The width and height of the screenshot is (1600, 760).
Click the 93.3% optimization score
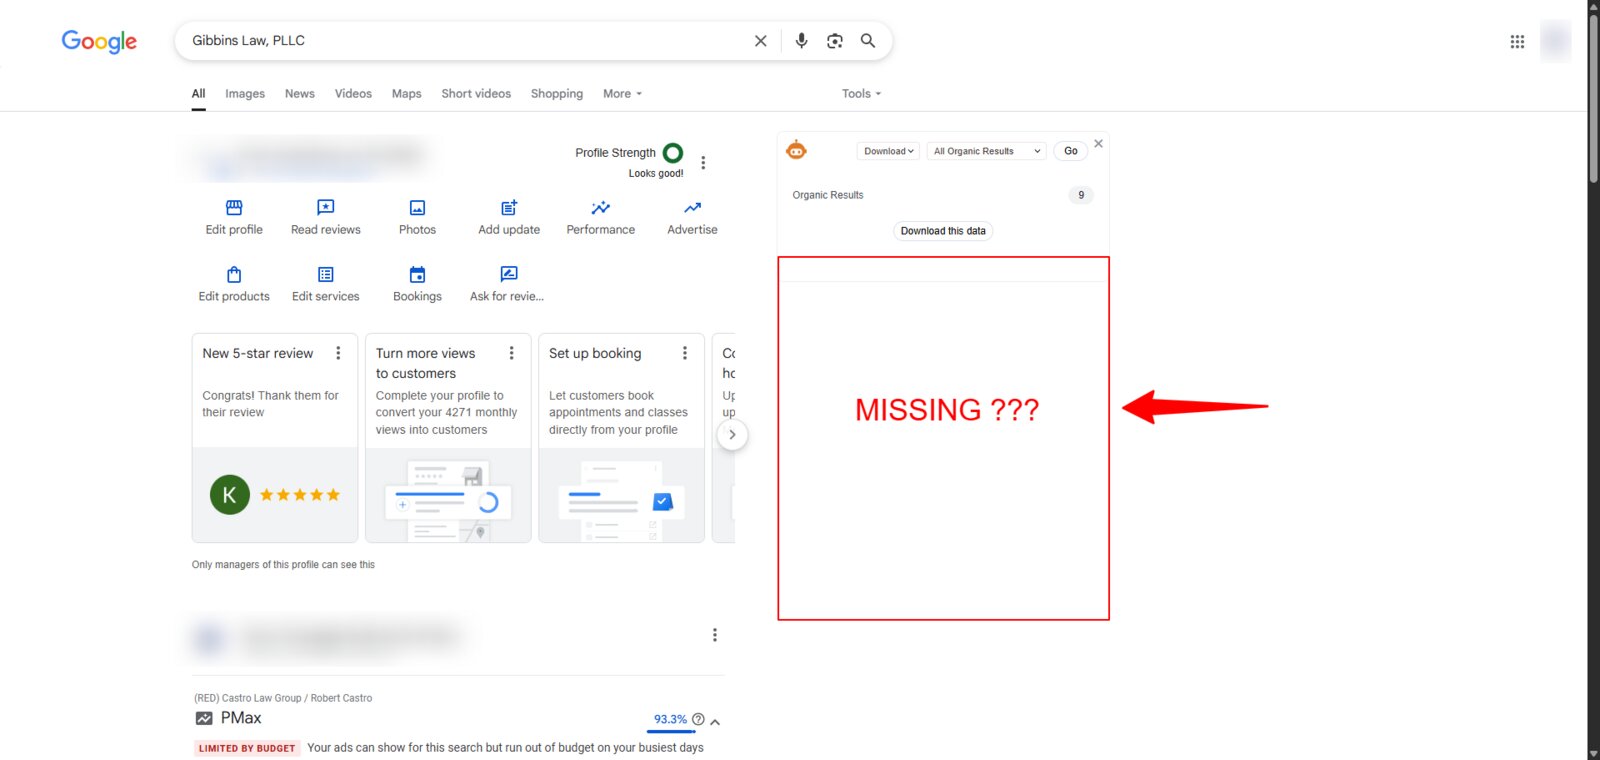(x=670, y=719)
